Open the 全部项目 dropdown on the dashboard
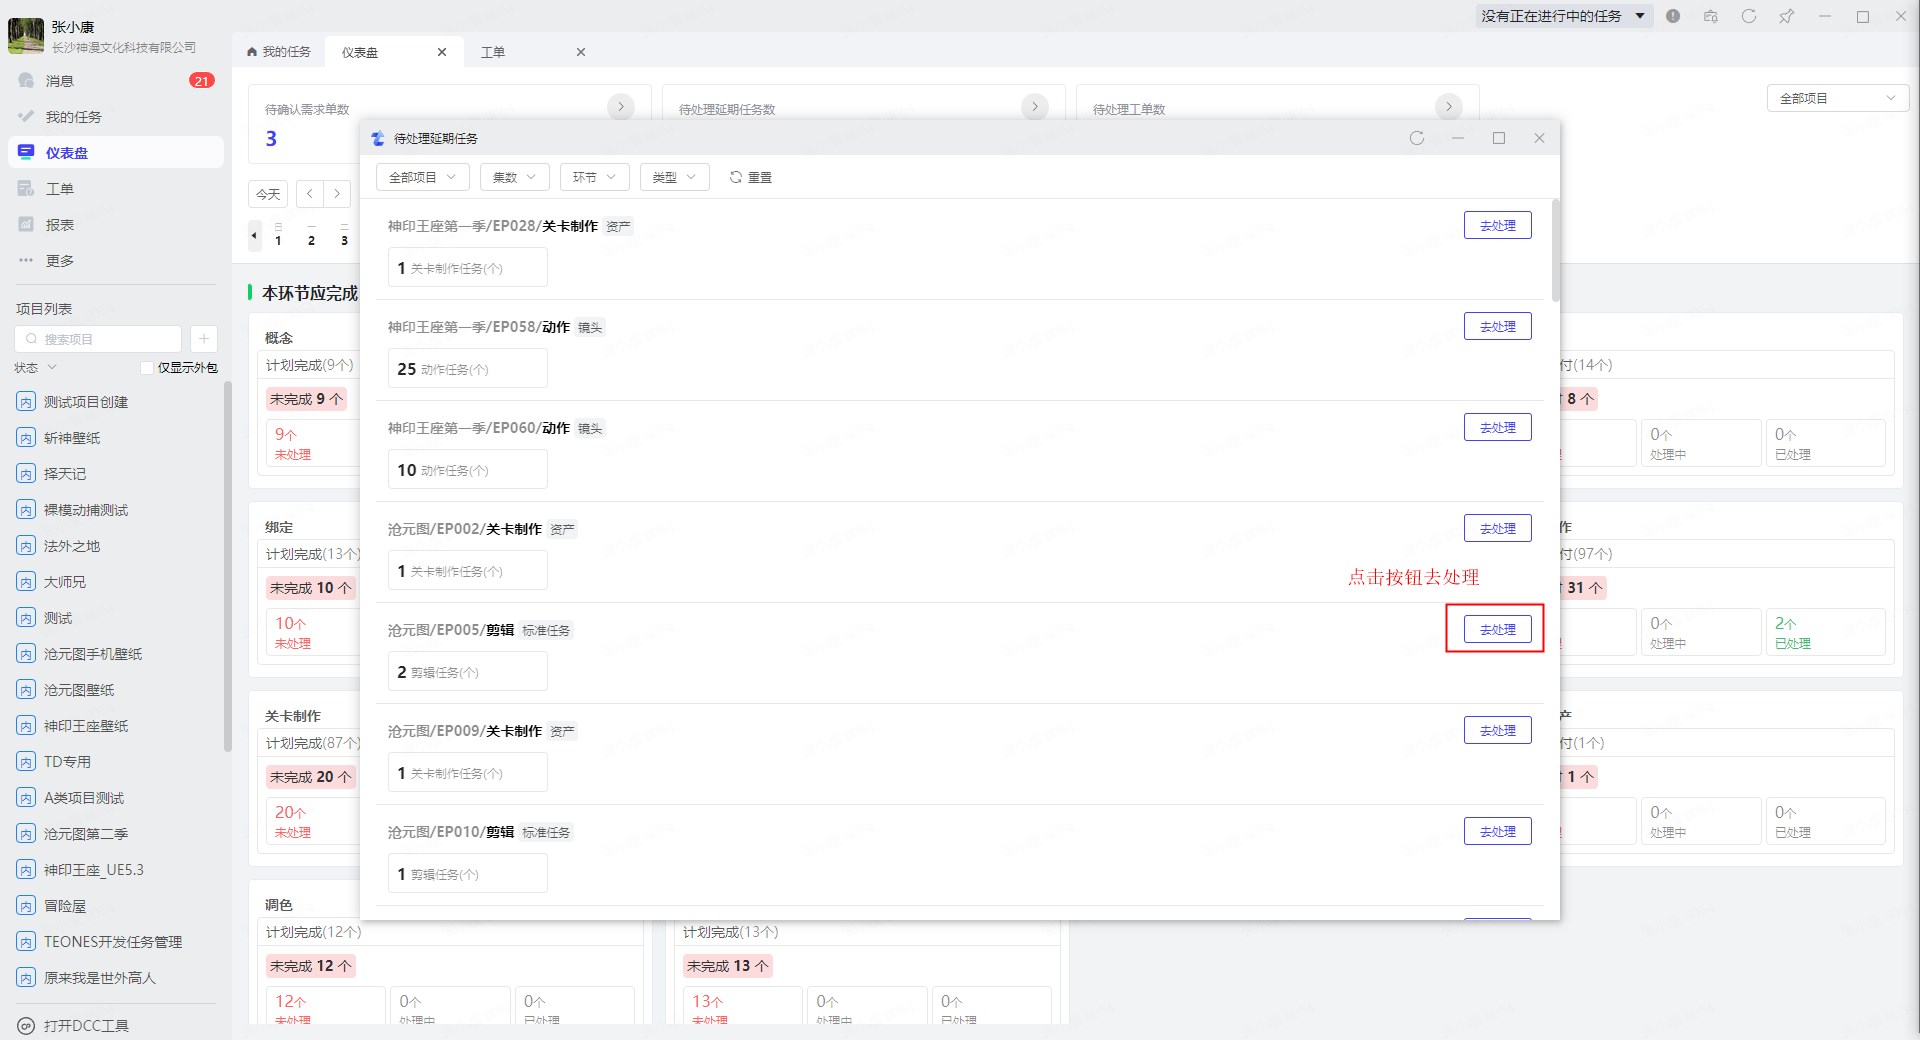The width and height of the screenshot is (1920, 1040). pos(1838,98)
